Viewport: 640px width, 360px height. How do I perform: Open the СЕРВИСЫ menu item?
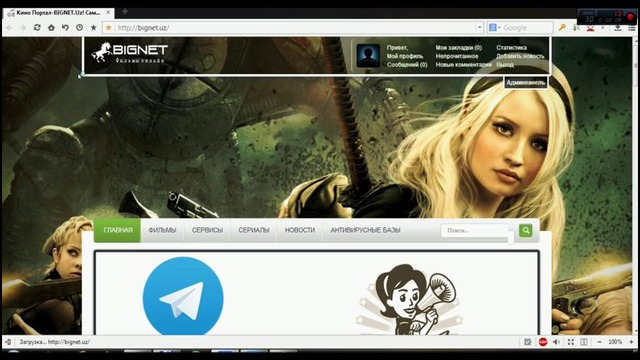click(207, 230)
